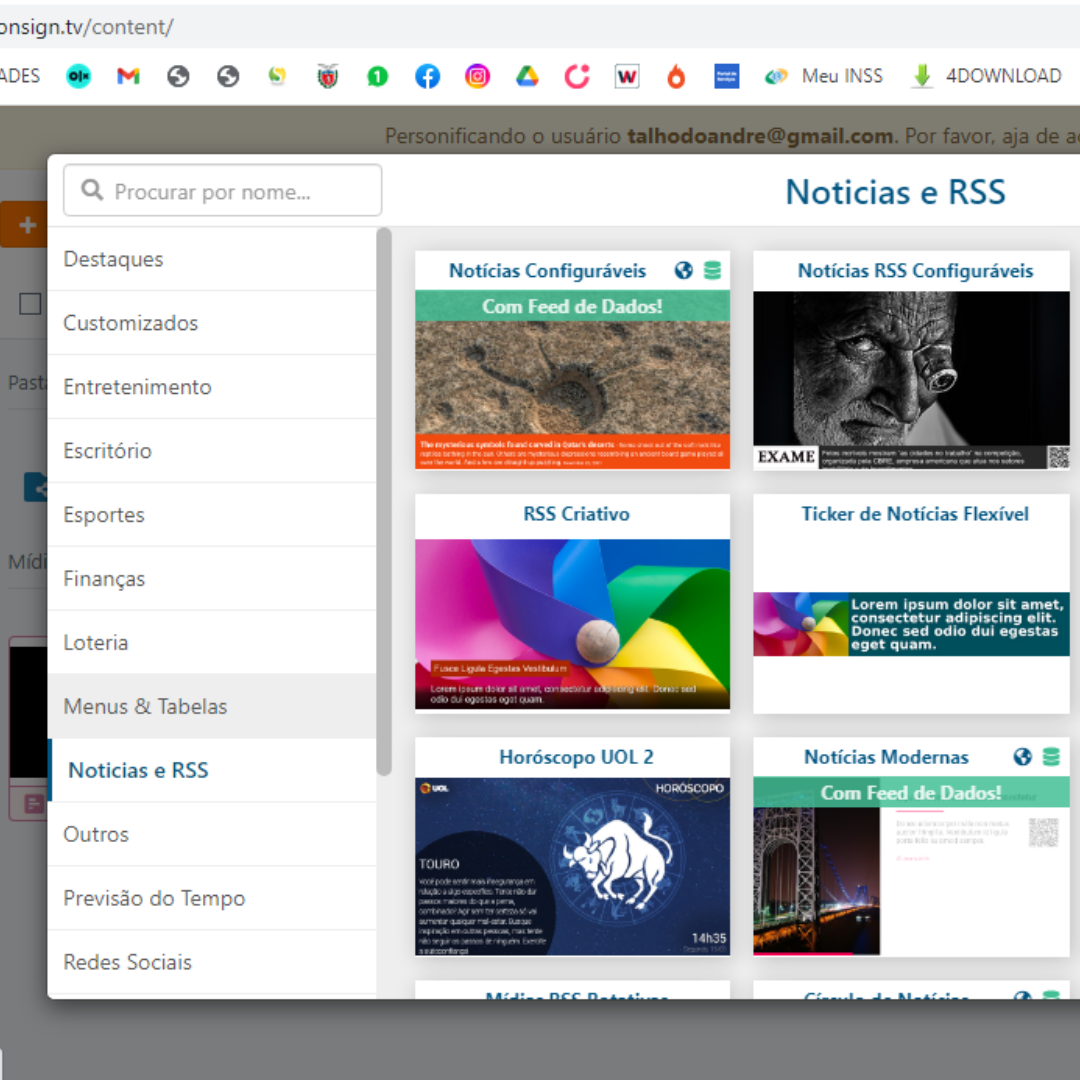The width and height of the screenshot is (1080, 1080).
Task: Select the Customizados category
Action: click(212, 323)
